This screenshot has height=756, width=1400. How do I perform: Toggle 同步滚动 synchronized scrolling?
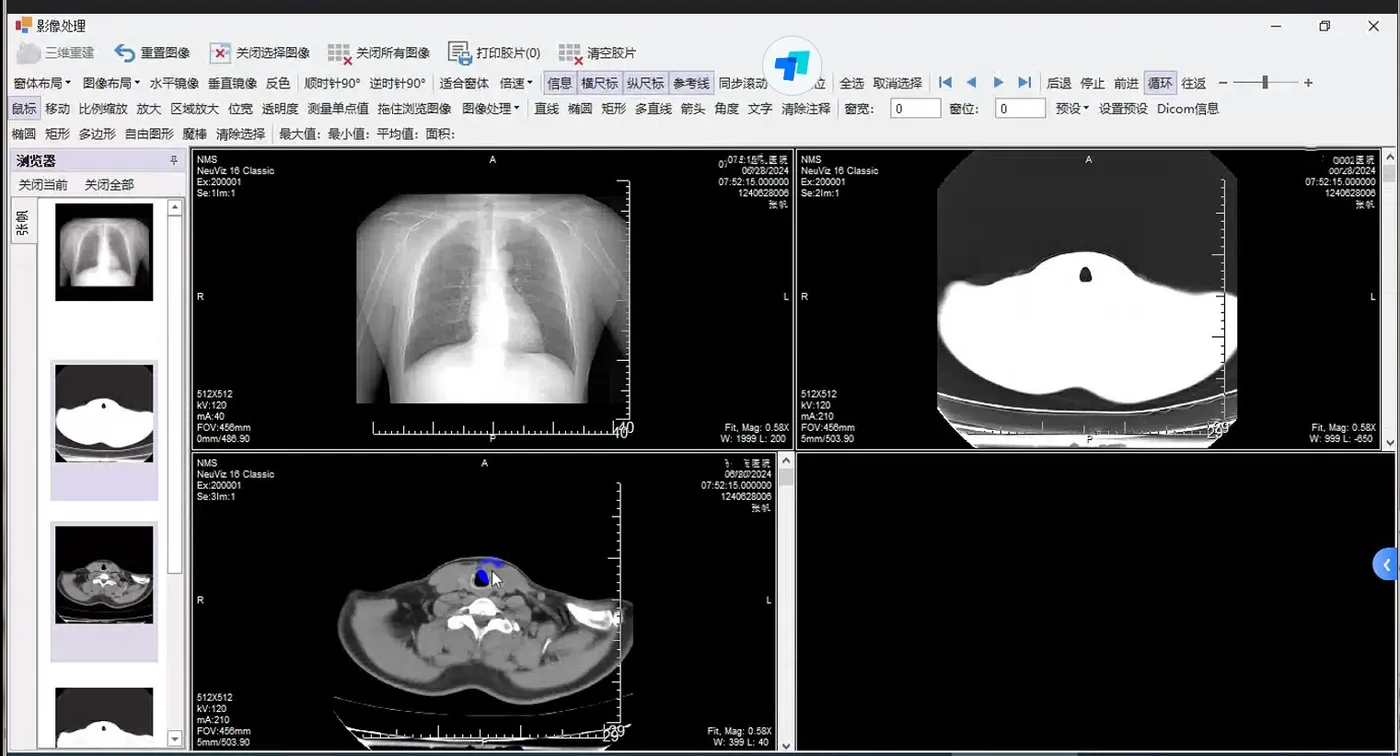(x=743, y=83)
